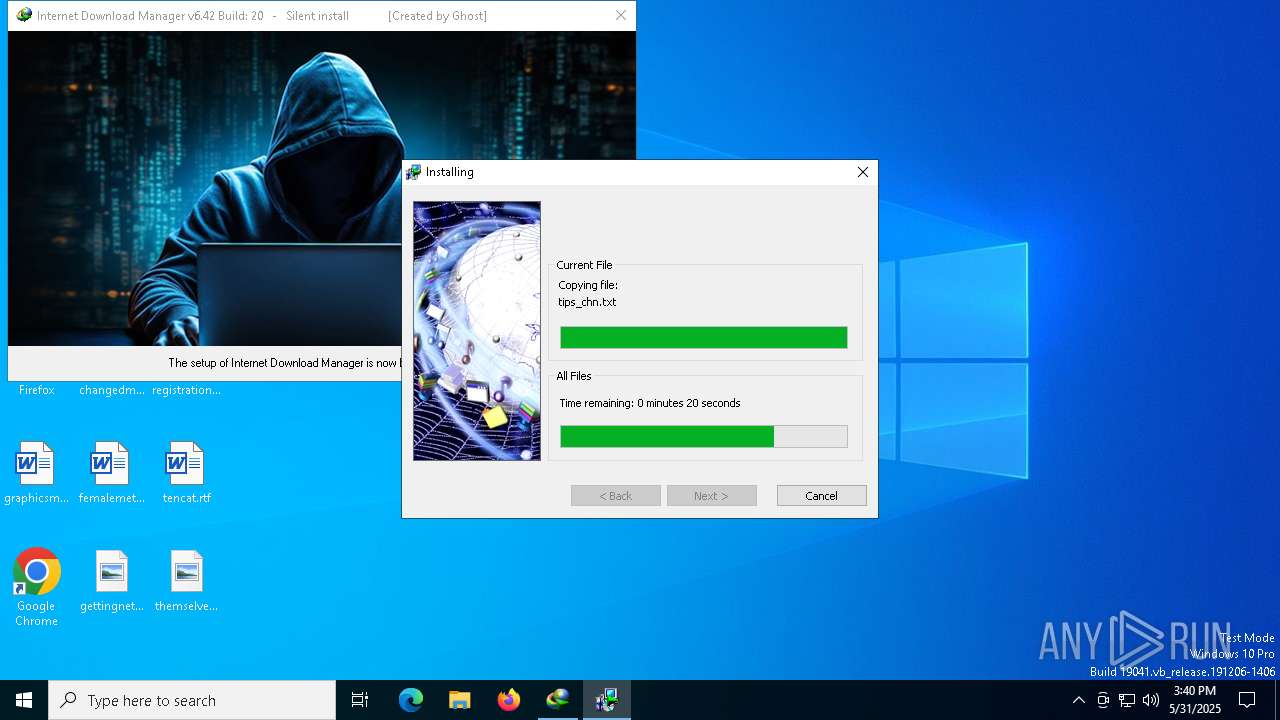This screenshot has height=720, width=1280.
Task: Open the network status tray icon
Action: click(x=1127, y=700)
